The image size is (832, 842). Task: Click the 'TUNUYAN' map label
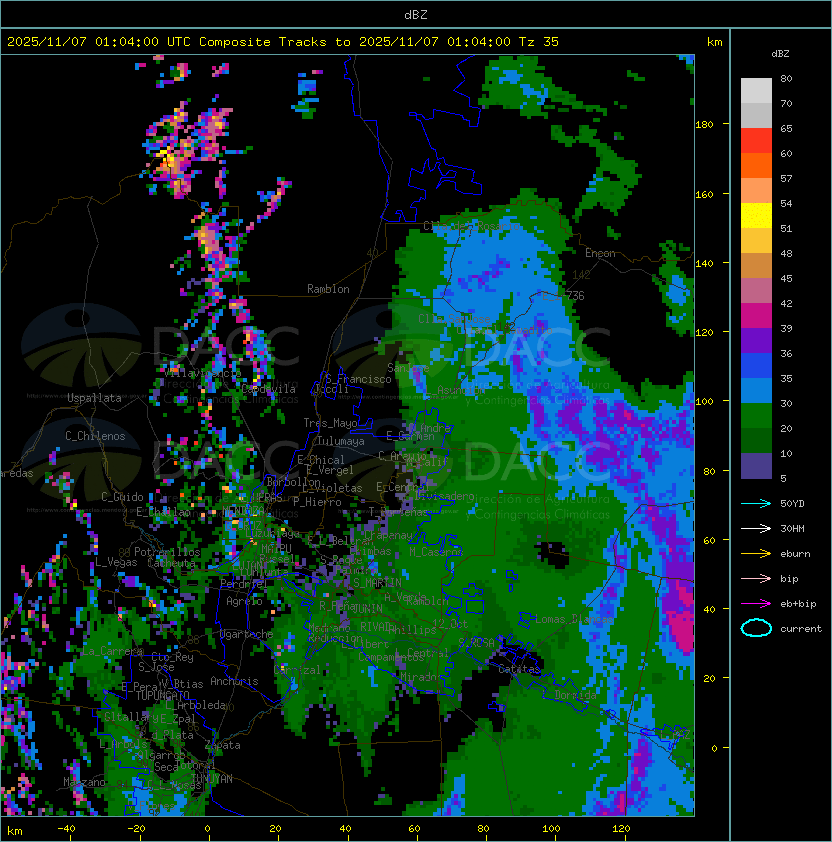pyautogui.click(x=212, y=778)
